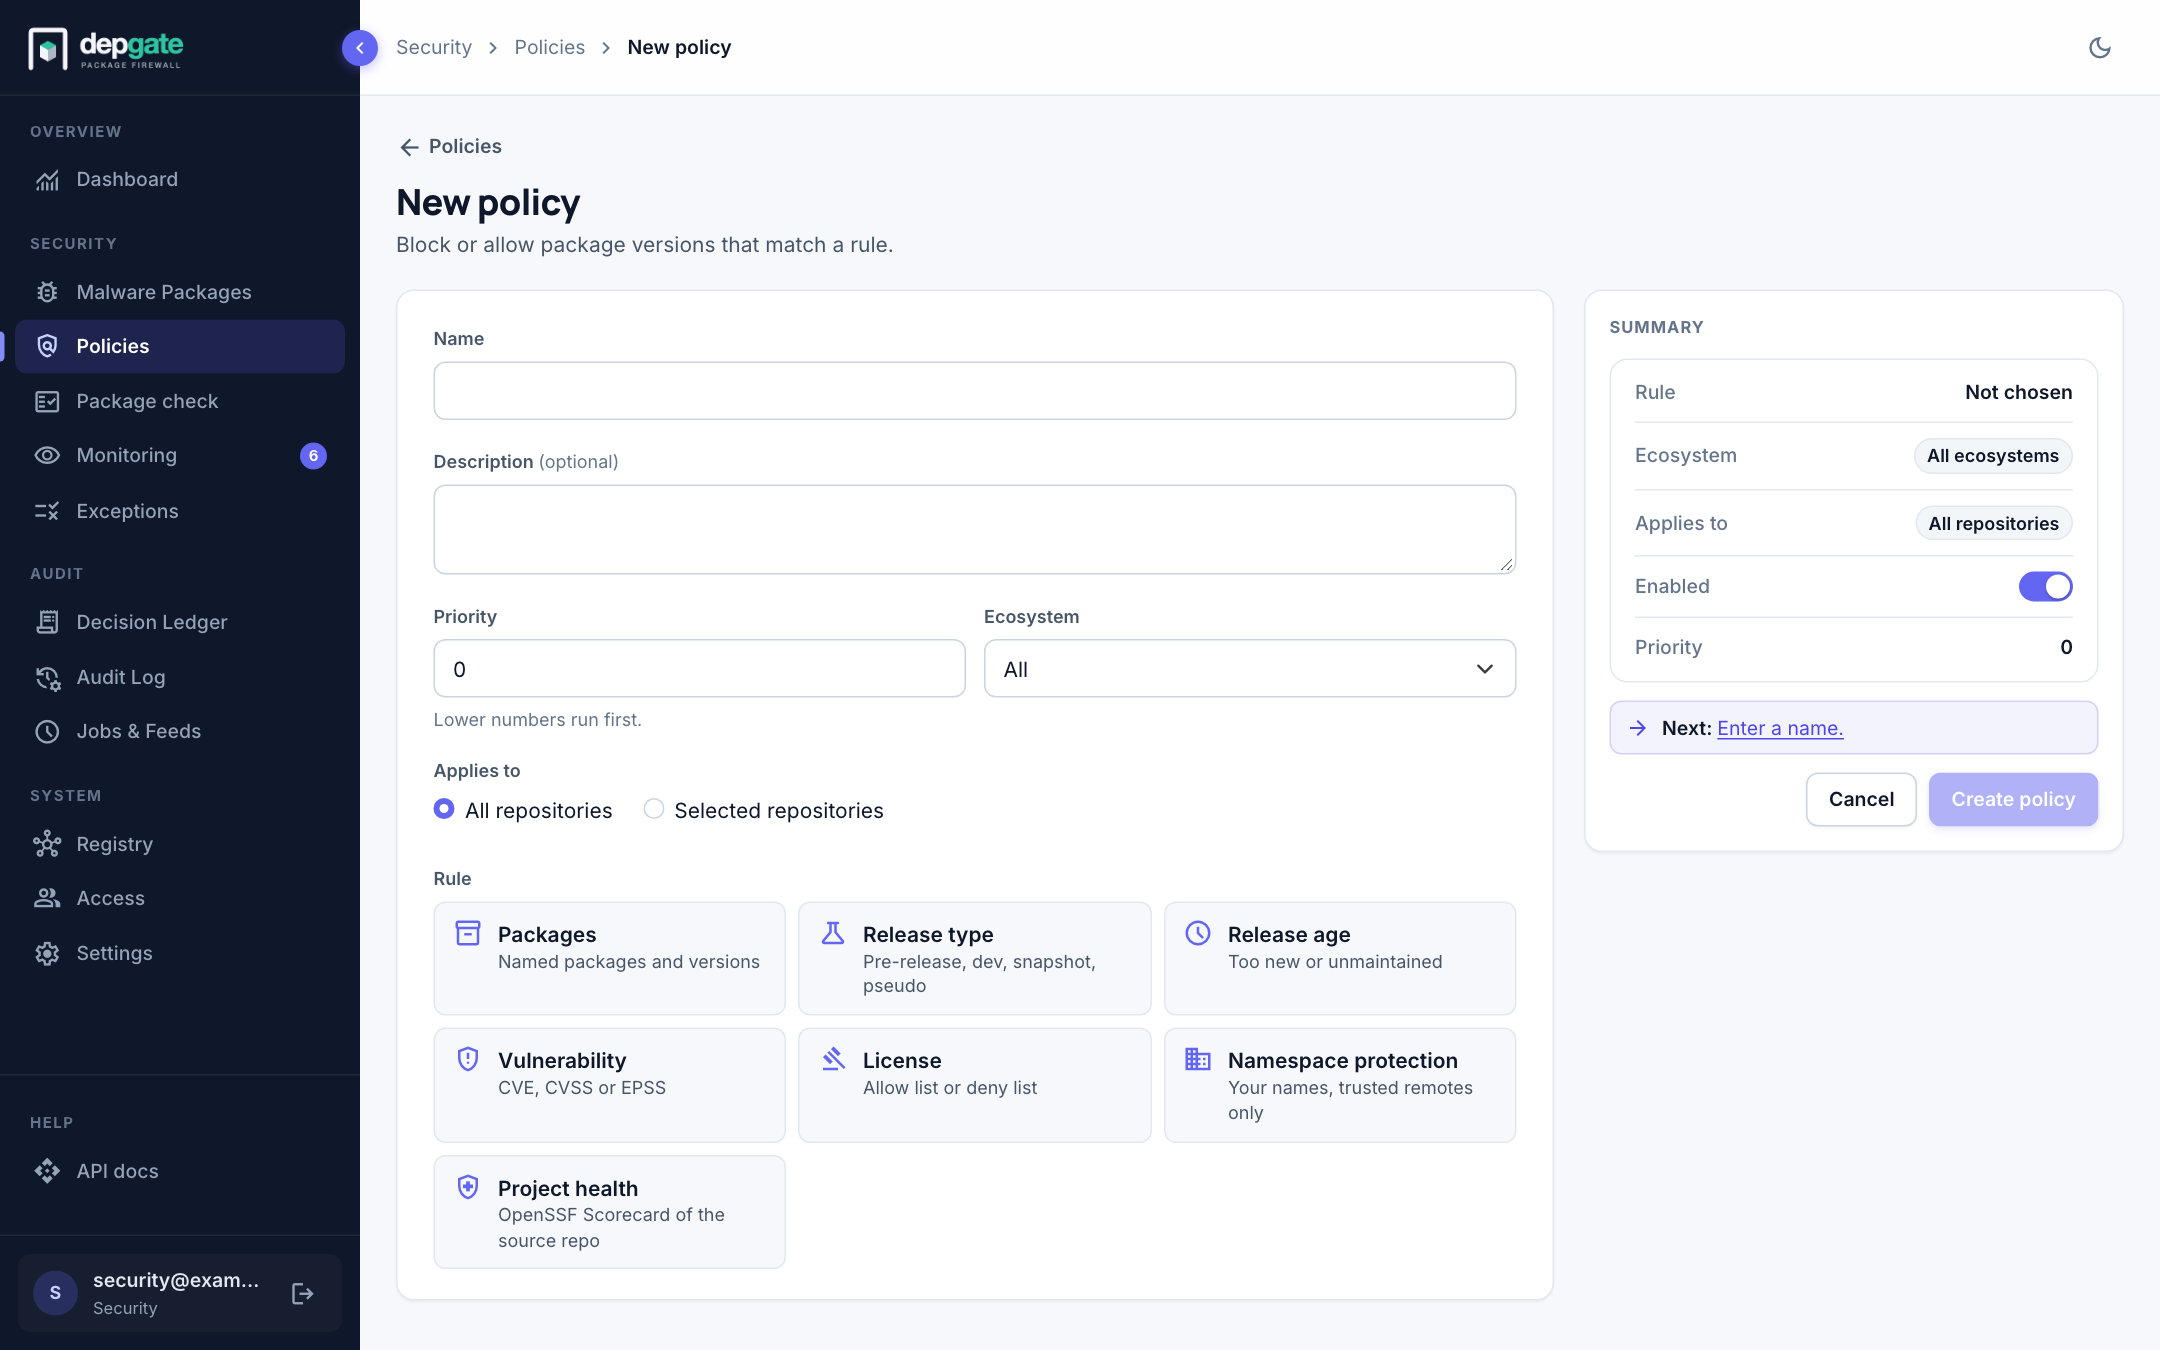Click the Dashboard chart icon
The height and width of the screenshot is (1350, 2160).
[x=47, y=180]
